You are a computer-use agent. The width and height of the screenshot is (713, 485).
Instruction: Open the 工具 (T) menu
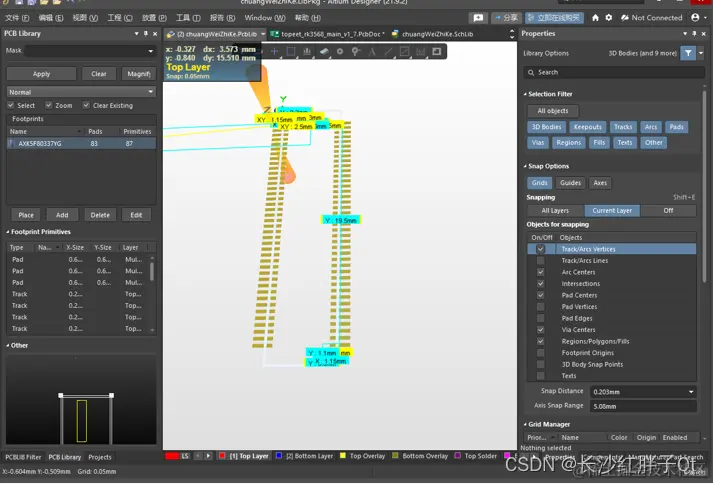pos(188,18)
